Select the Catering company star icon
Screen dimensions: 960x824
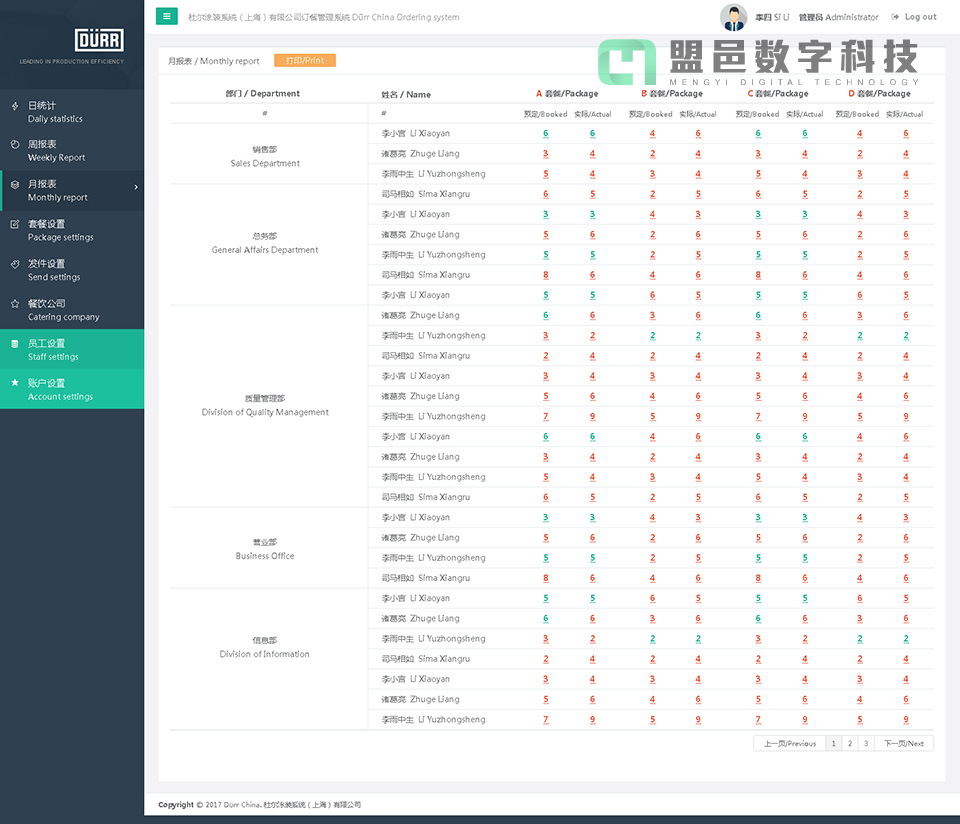pos(13,304)
